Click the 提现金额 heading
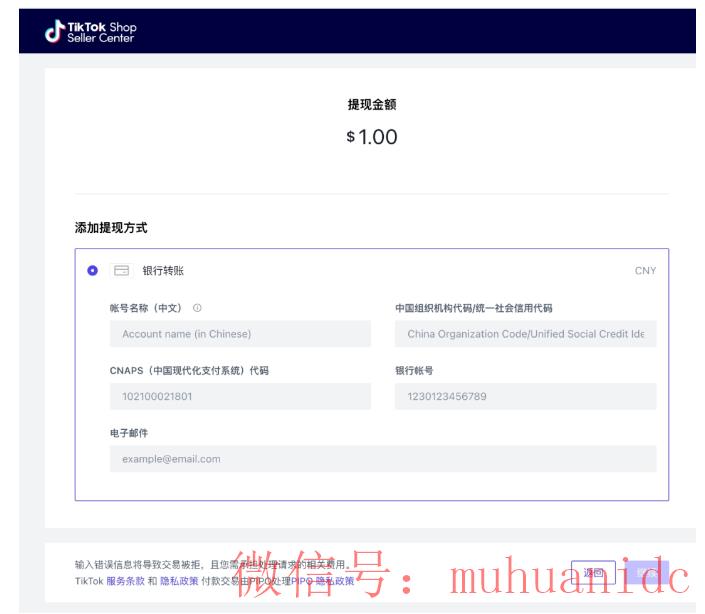This screenshot has width=705, height=614. 371,105
